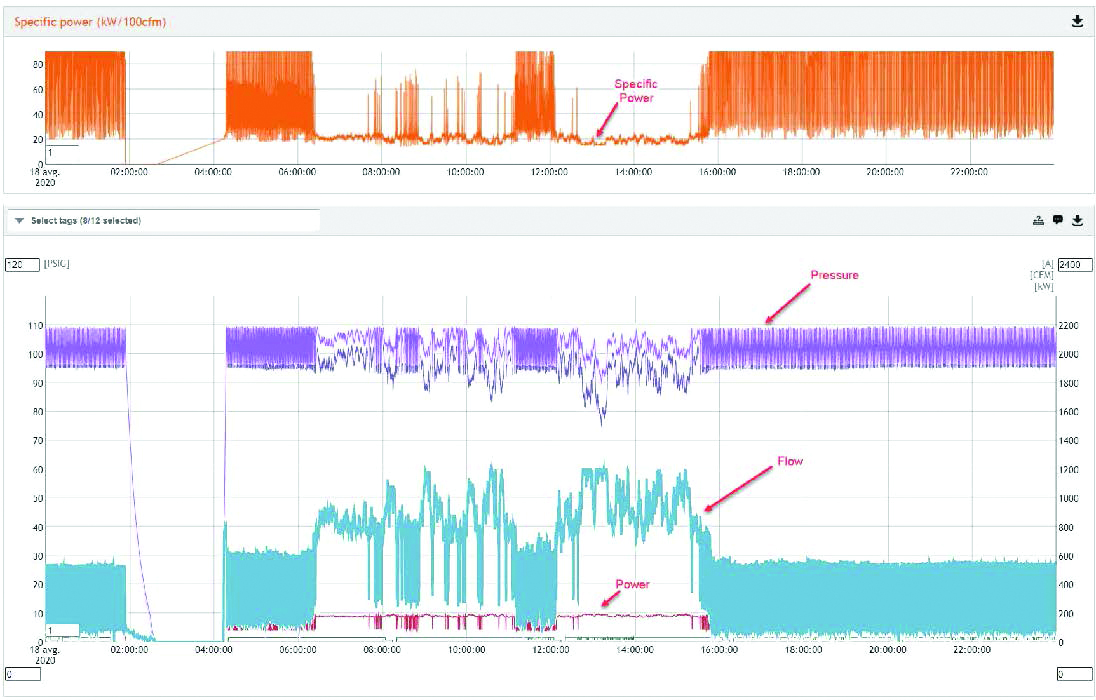
Task: Download the Specific power chart
Action: point(1077,22)
